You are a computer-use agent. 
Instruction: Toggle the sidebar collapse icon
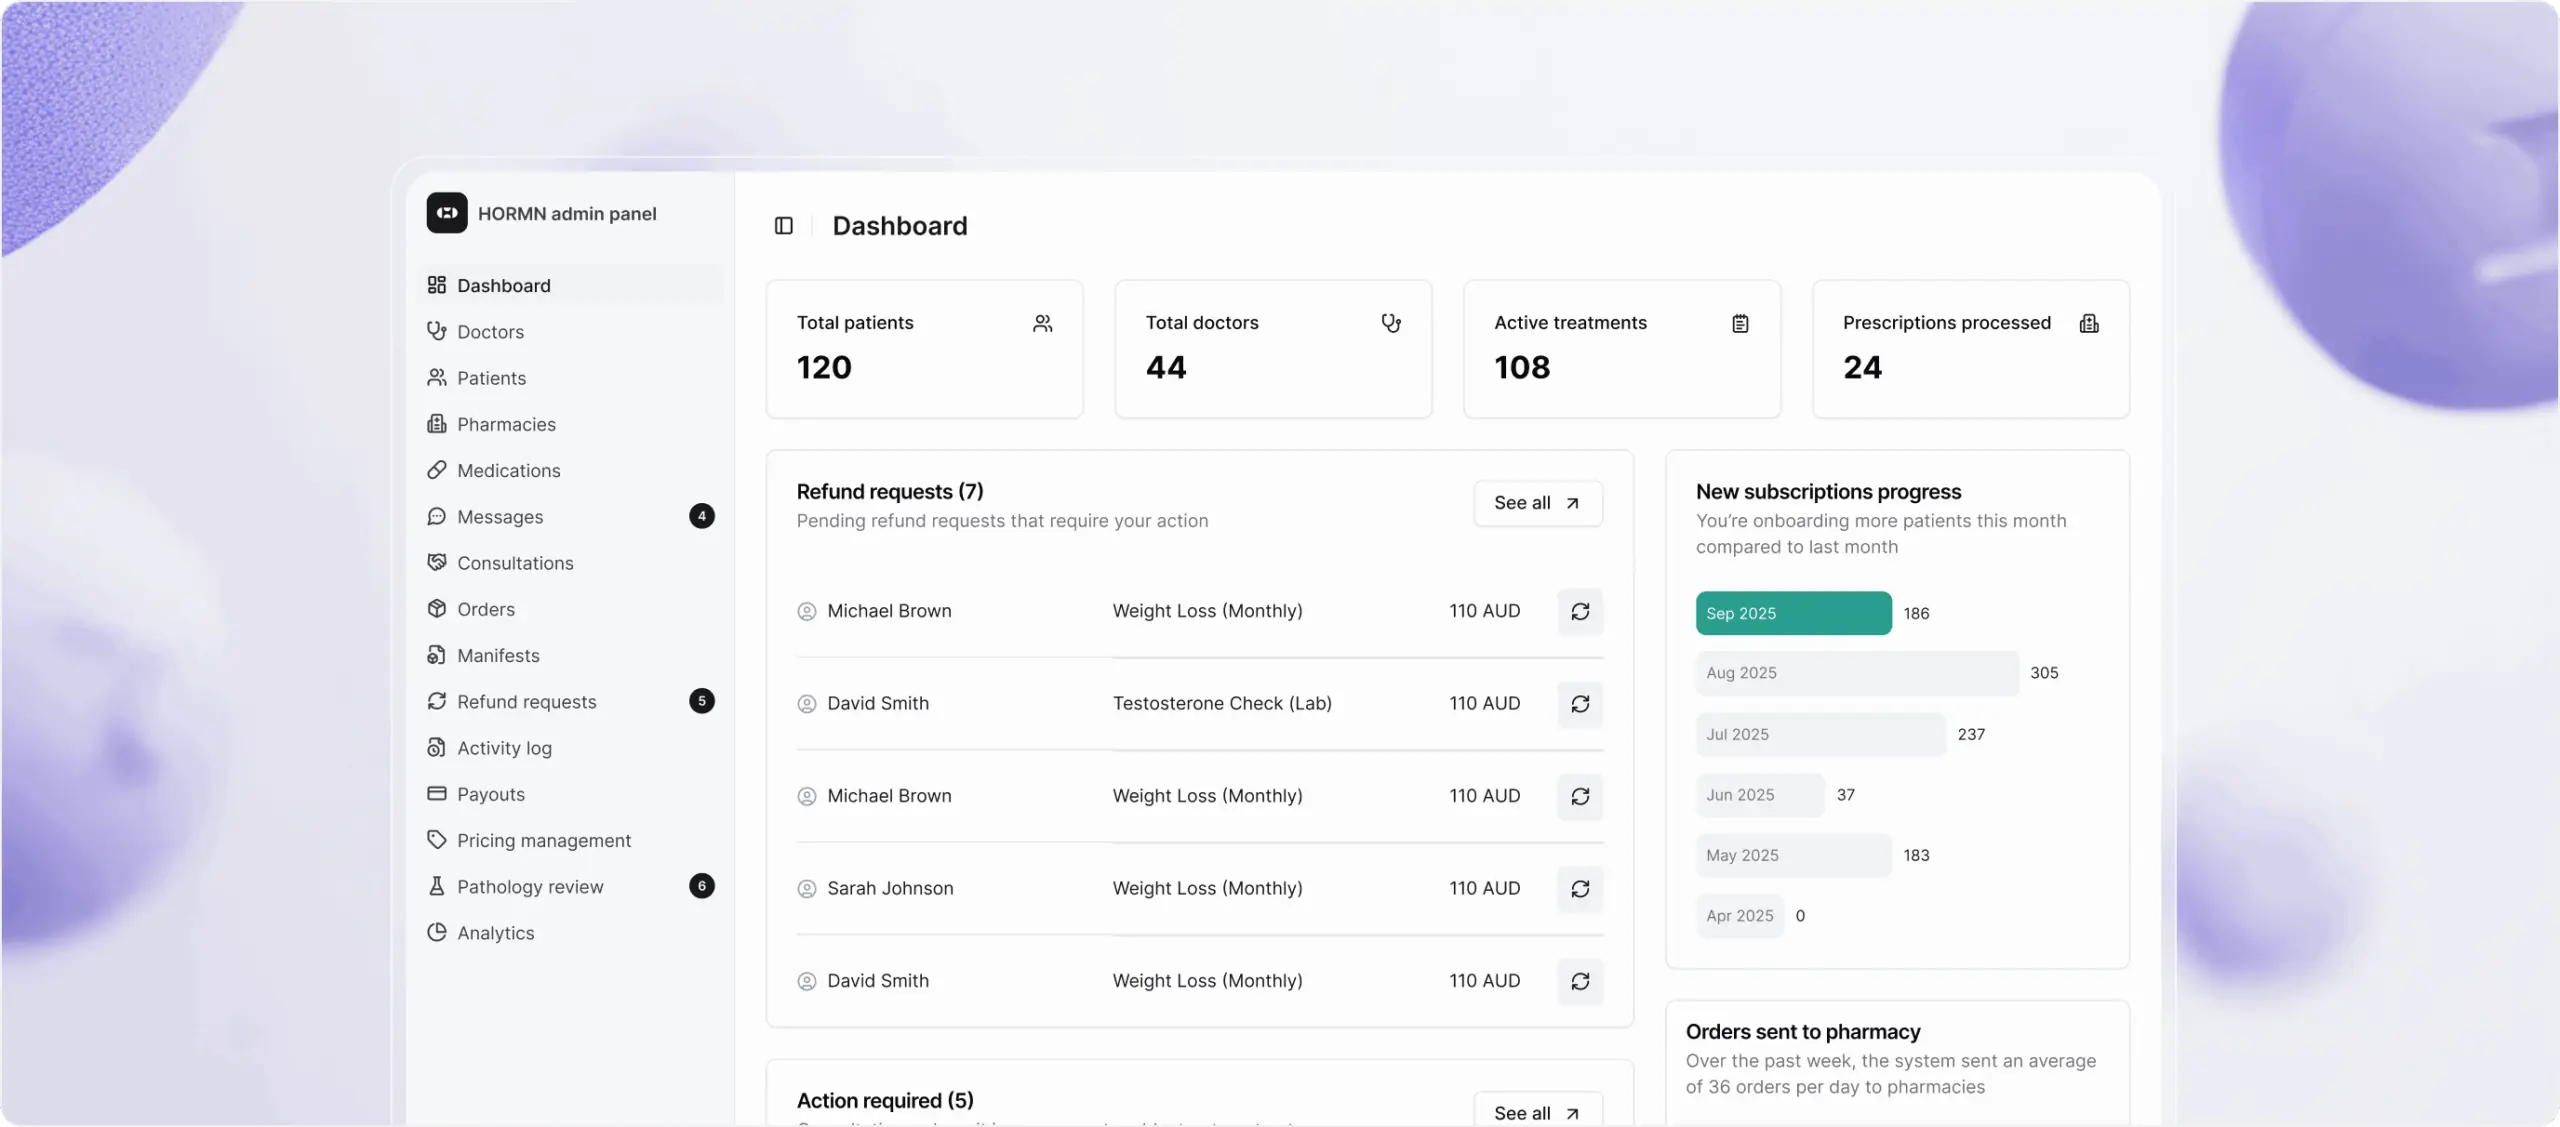pos(783,226)
